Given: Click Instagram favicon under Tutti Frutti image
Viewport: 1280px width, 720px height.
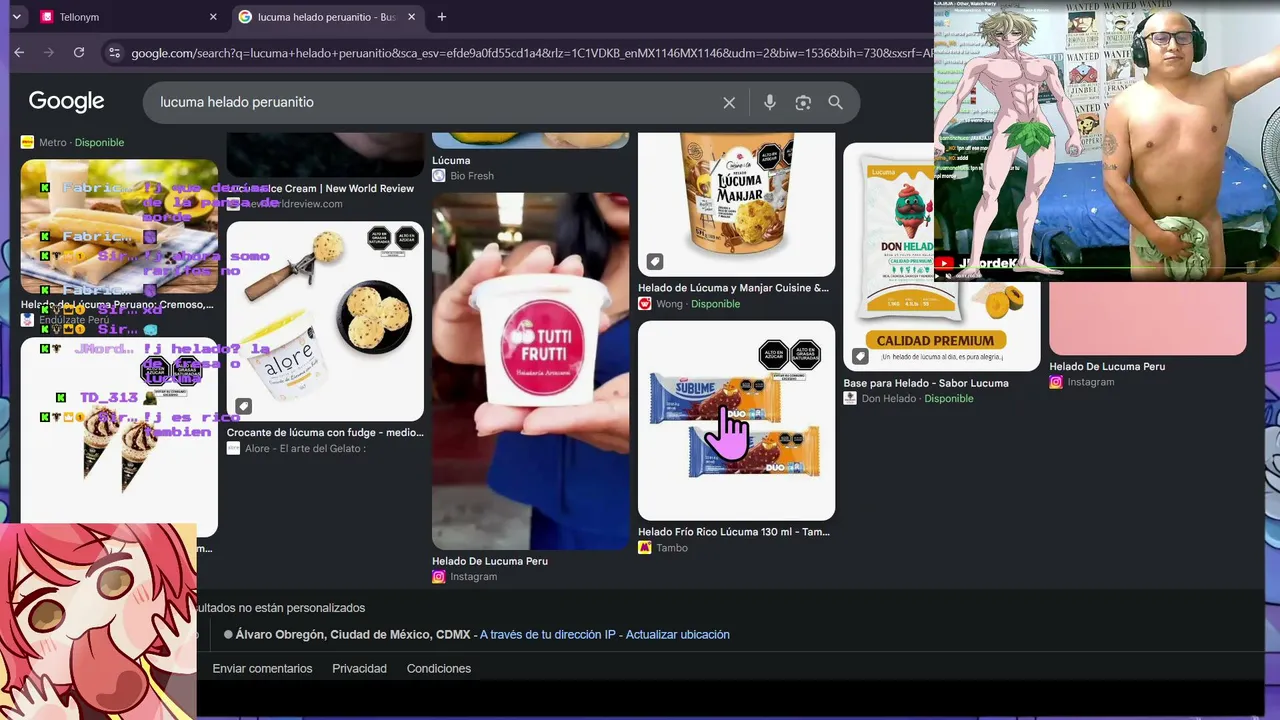Looking at the screenshot, I should tap(439, 577).
